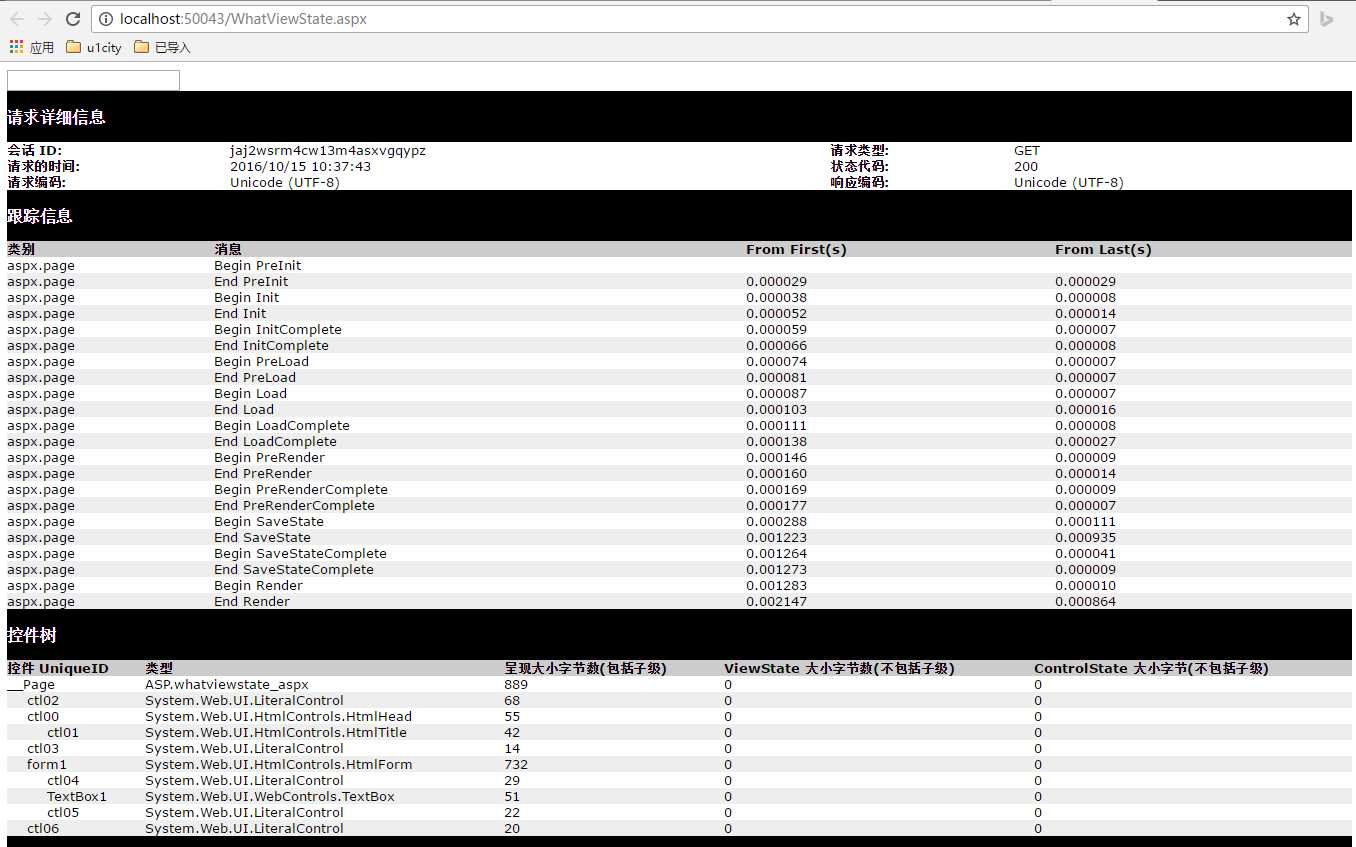Click the ASP.whatviewstate_aspx type cell

(227, 684)
